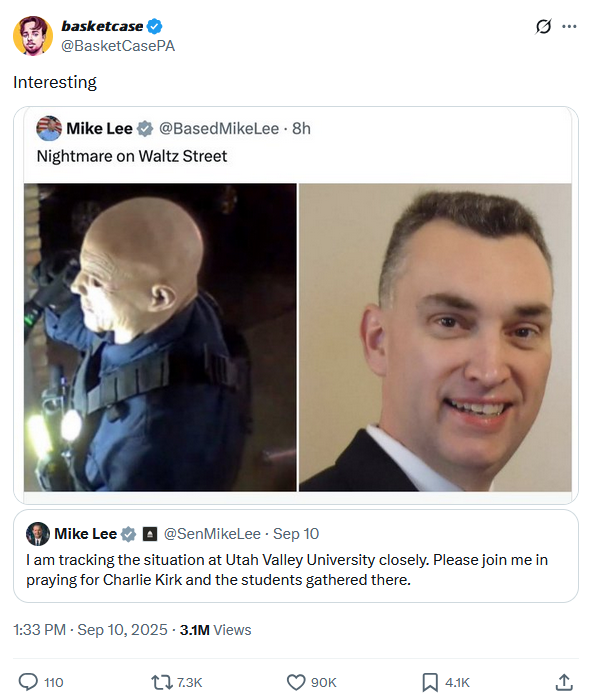The height and width of the screenshot is (699, 592).
Task: Click the 1:33 PM Sep 10, 2025 timestamp
Action: pos(90,630)
